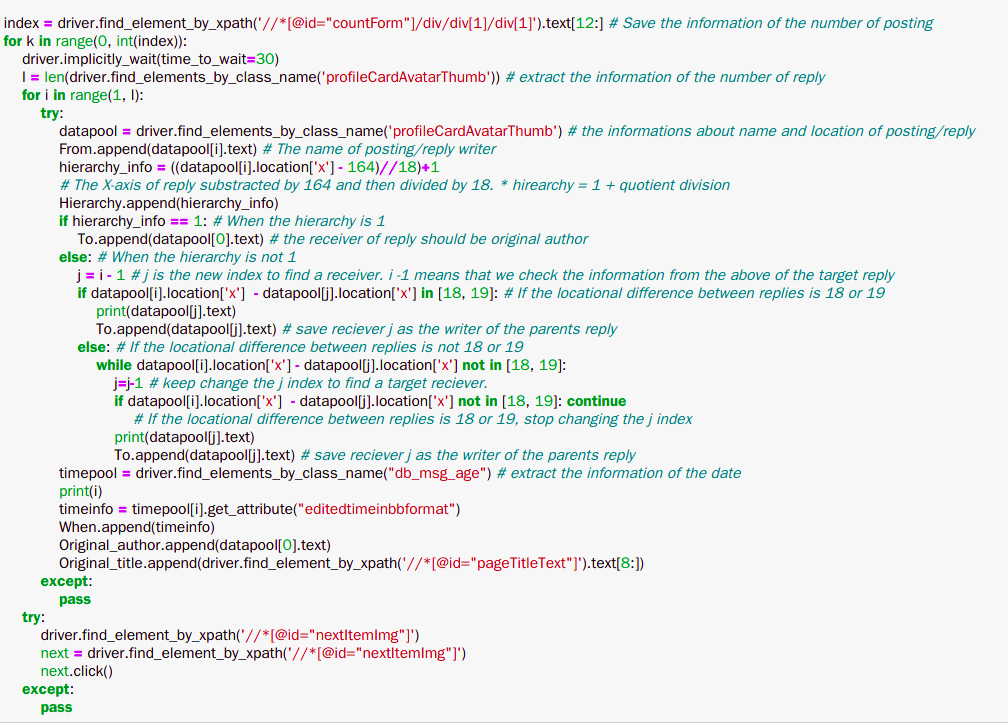
Task: Click the Original_title.append line
Action: click(x=350, y=562)
